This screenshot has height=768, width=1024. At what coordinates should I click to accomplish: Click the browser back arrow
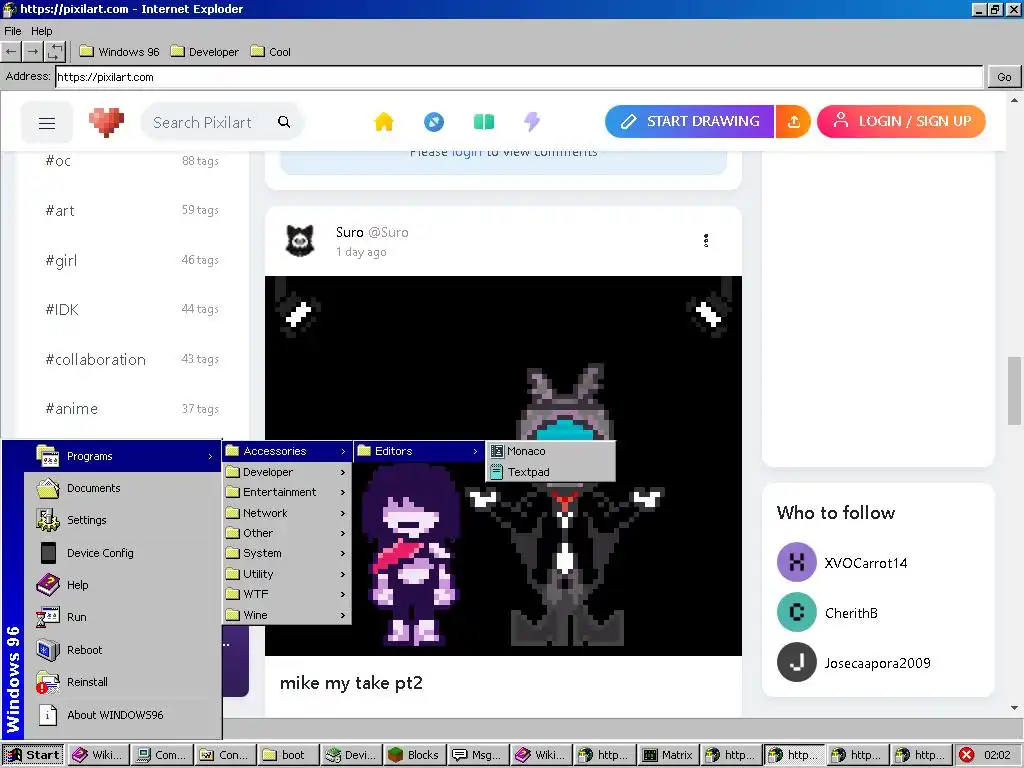[x=11, y=52]
